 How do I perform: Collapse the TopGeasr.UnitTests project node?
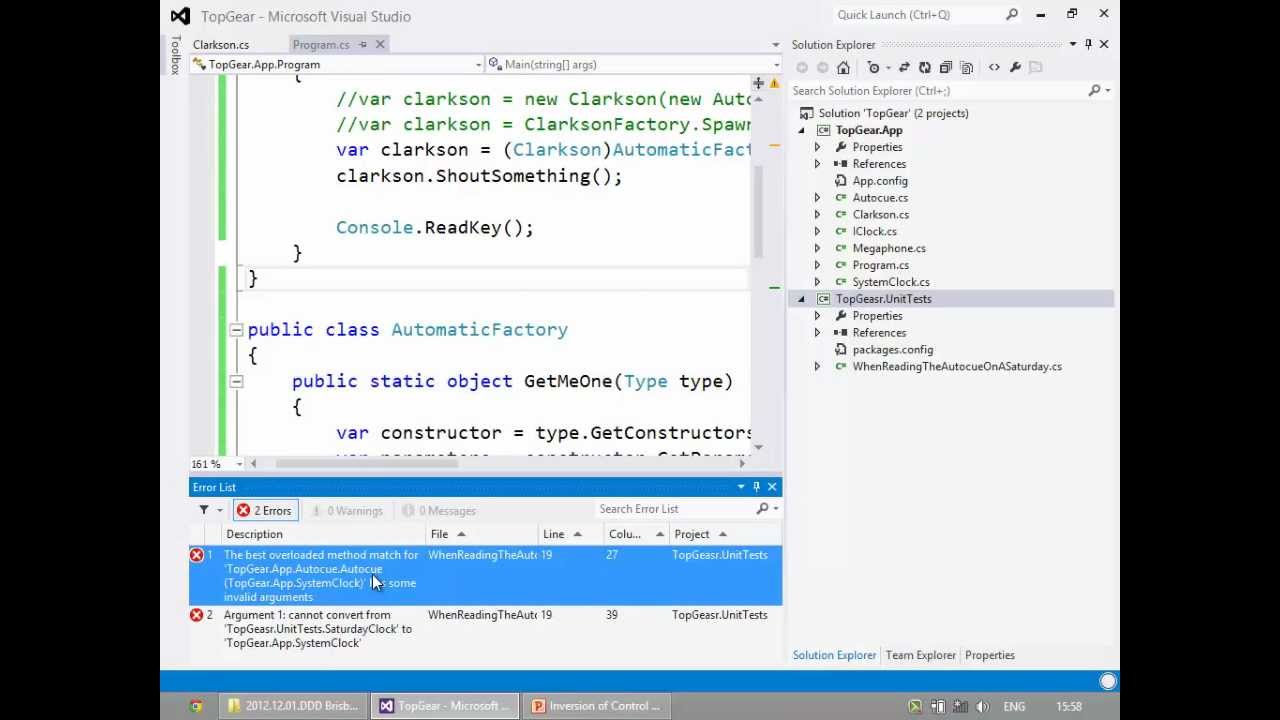(802, 299)
